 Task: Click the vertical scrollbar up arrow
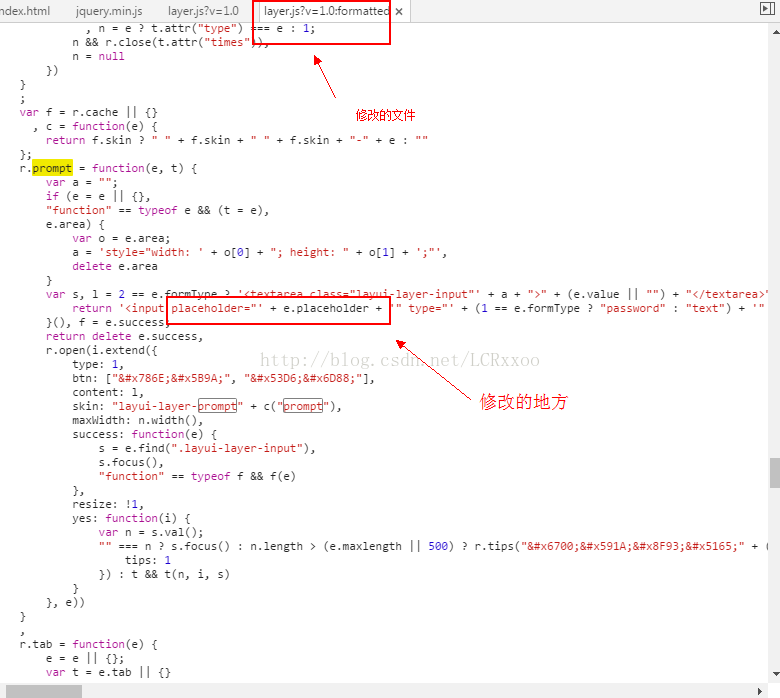pyautogui.click(x=775, y=32)
